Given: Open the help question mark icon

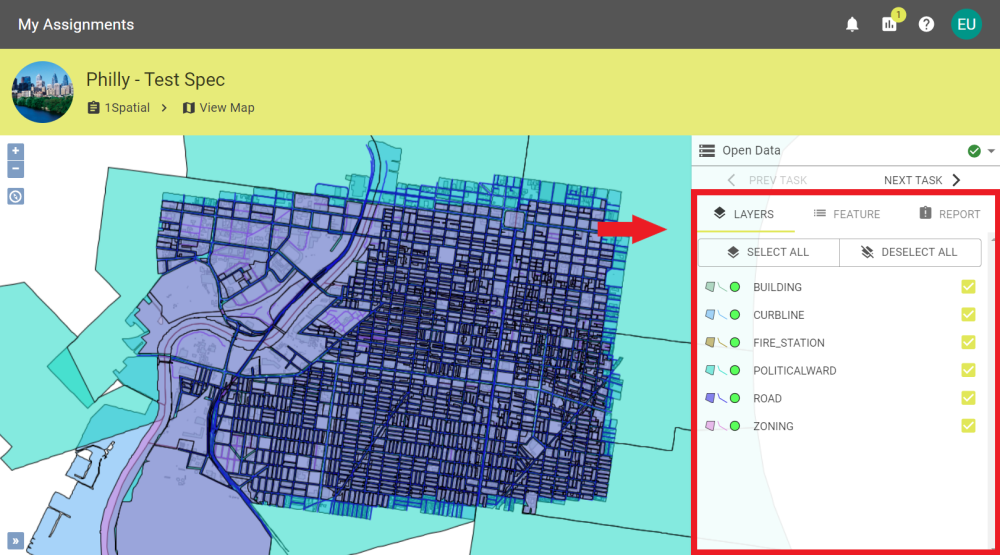Looking at the screenshot, I should point(926,24).
